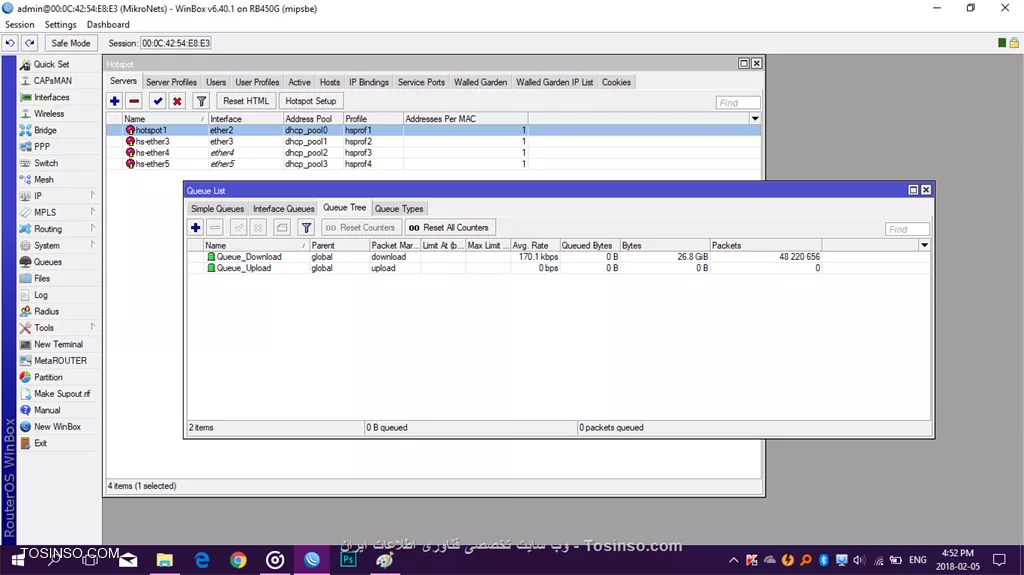Open File Explorer from Windows taskbar
The width and height of the screenshot is (1024, 575).
(165, 560)
